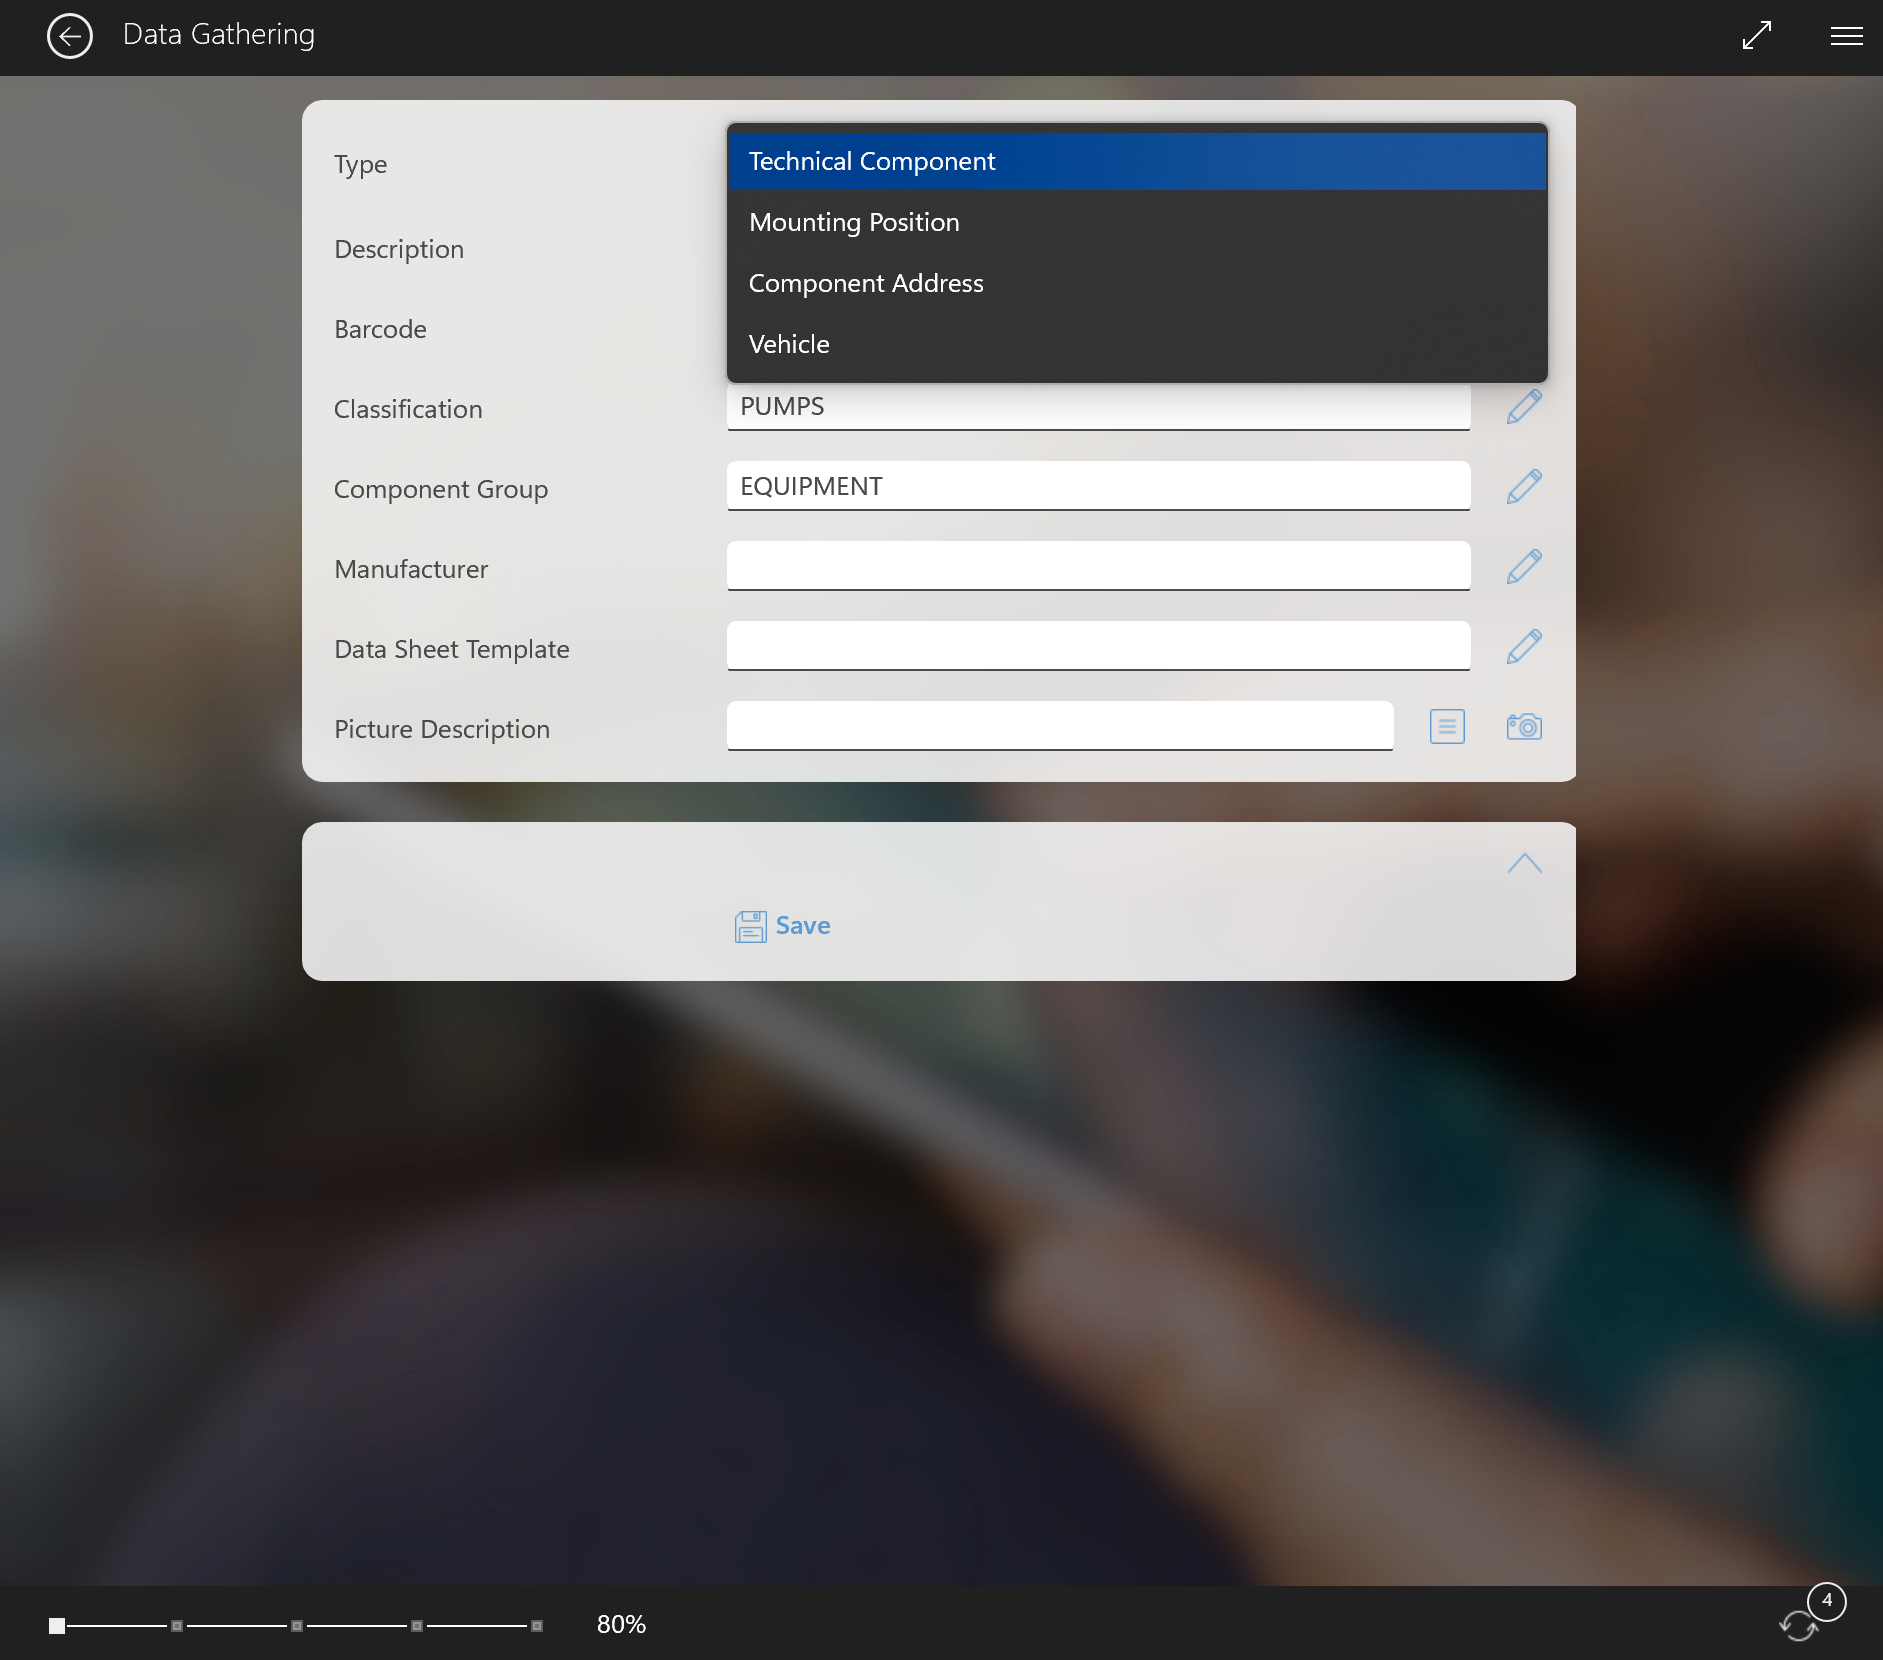Open Manufacturer picker with the pencil icon
The height and width of the screenshot is (1660, 1883).
[x=1524, y=567]
